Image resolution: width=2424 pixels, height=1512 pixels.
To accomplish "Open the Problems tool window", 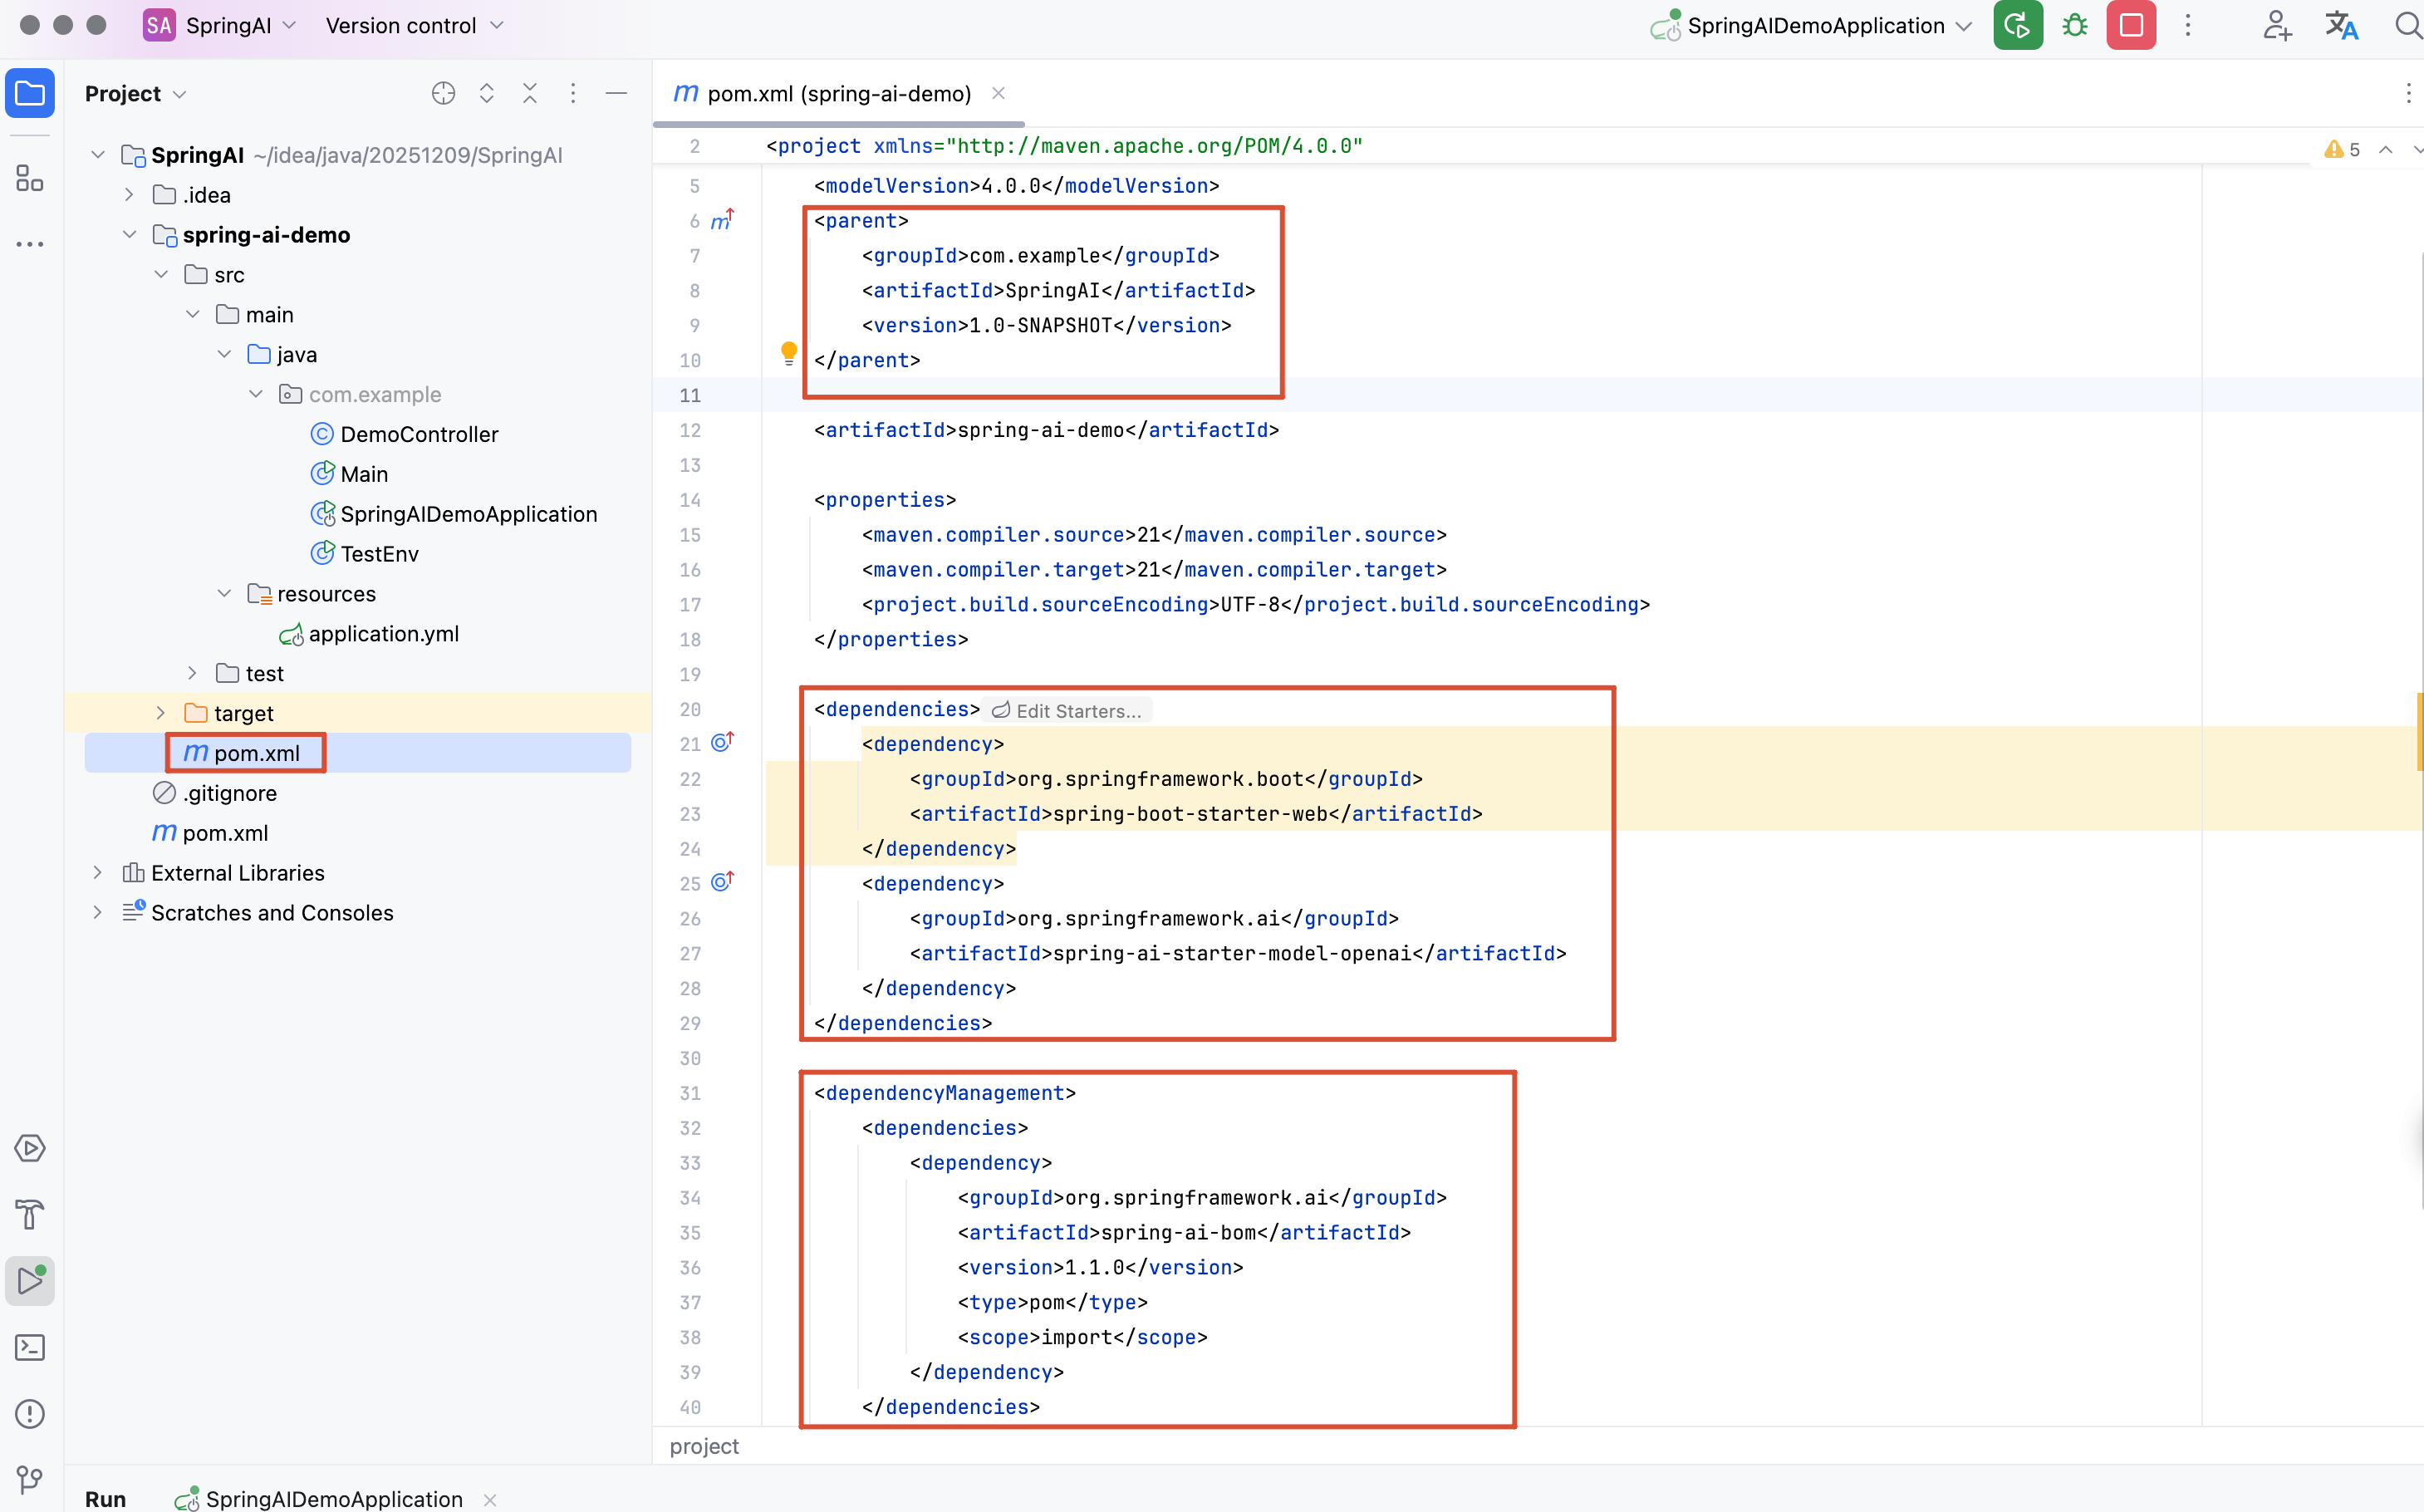I will [30, 1414].
